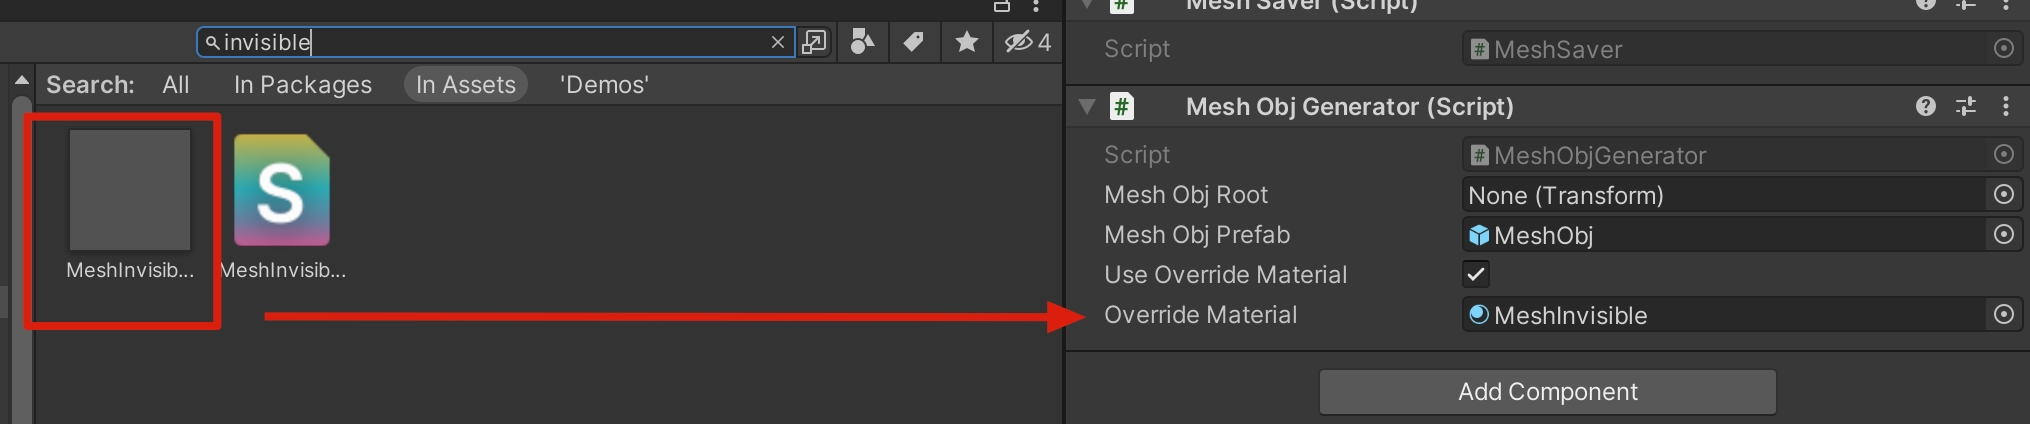Click the favorites star icon

tap(966, 42)
